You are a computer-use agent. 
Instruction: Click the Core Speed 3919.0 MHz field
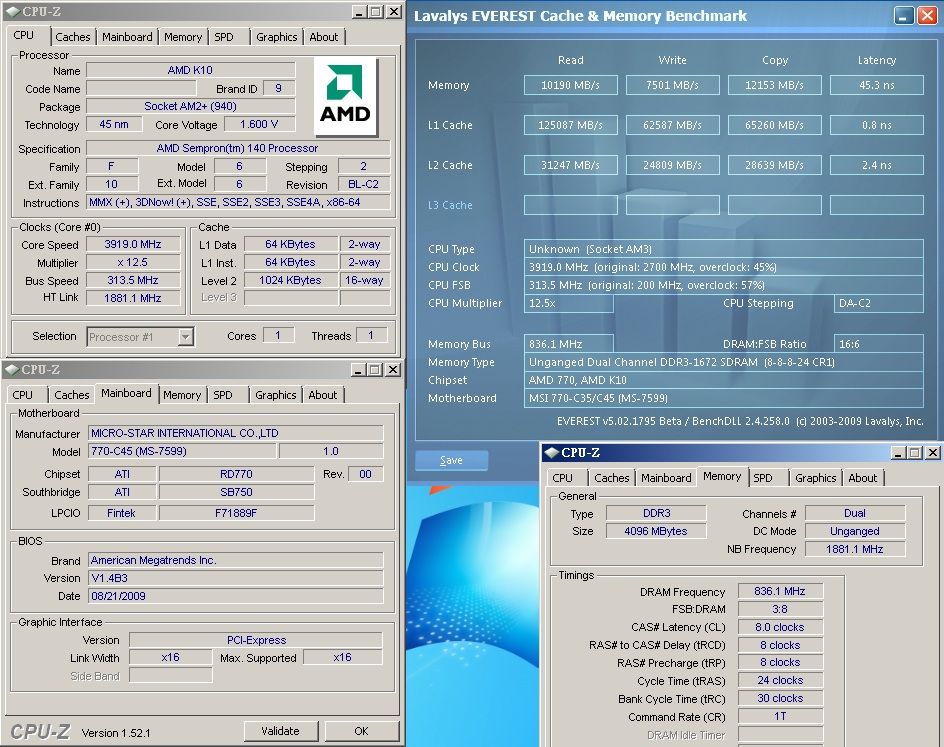pos(133,244)
